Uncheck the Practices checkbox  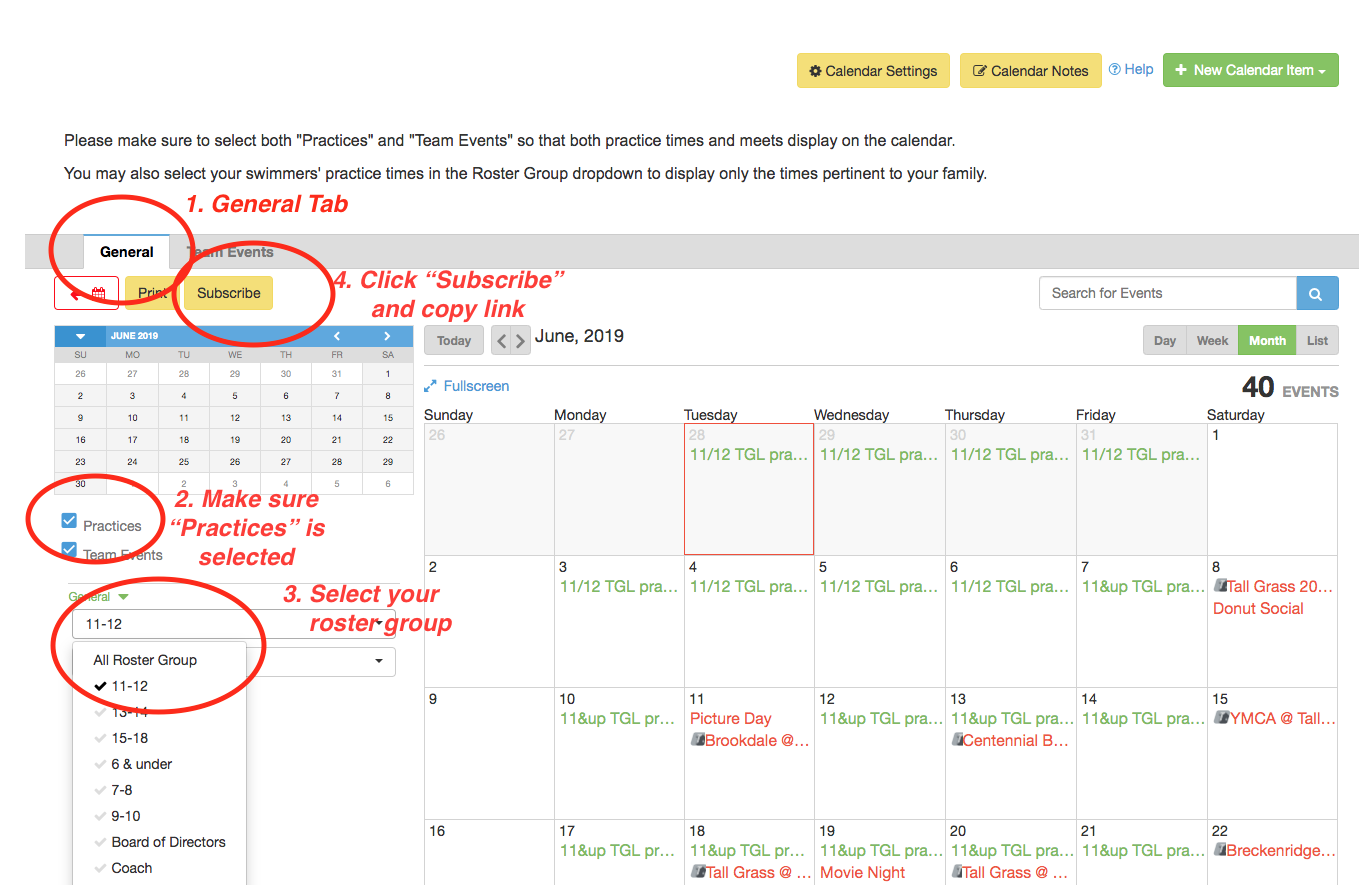coord(69,521)
